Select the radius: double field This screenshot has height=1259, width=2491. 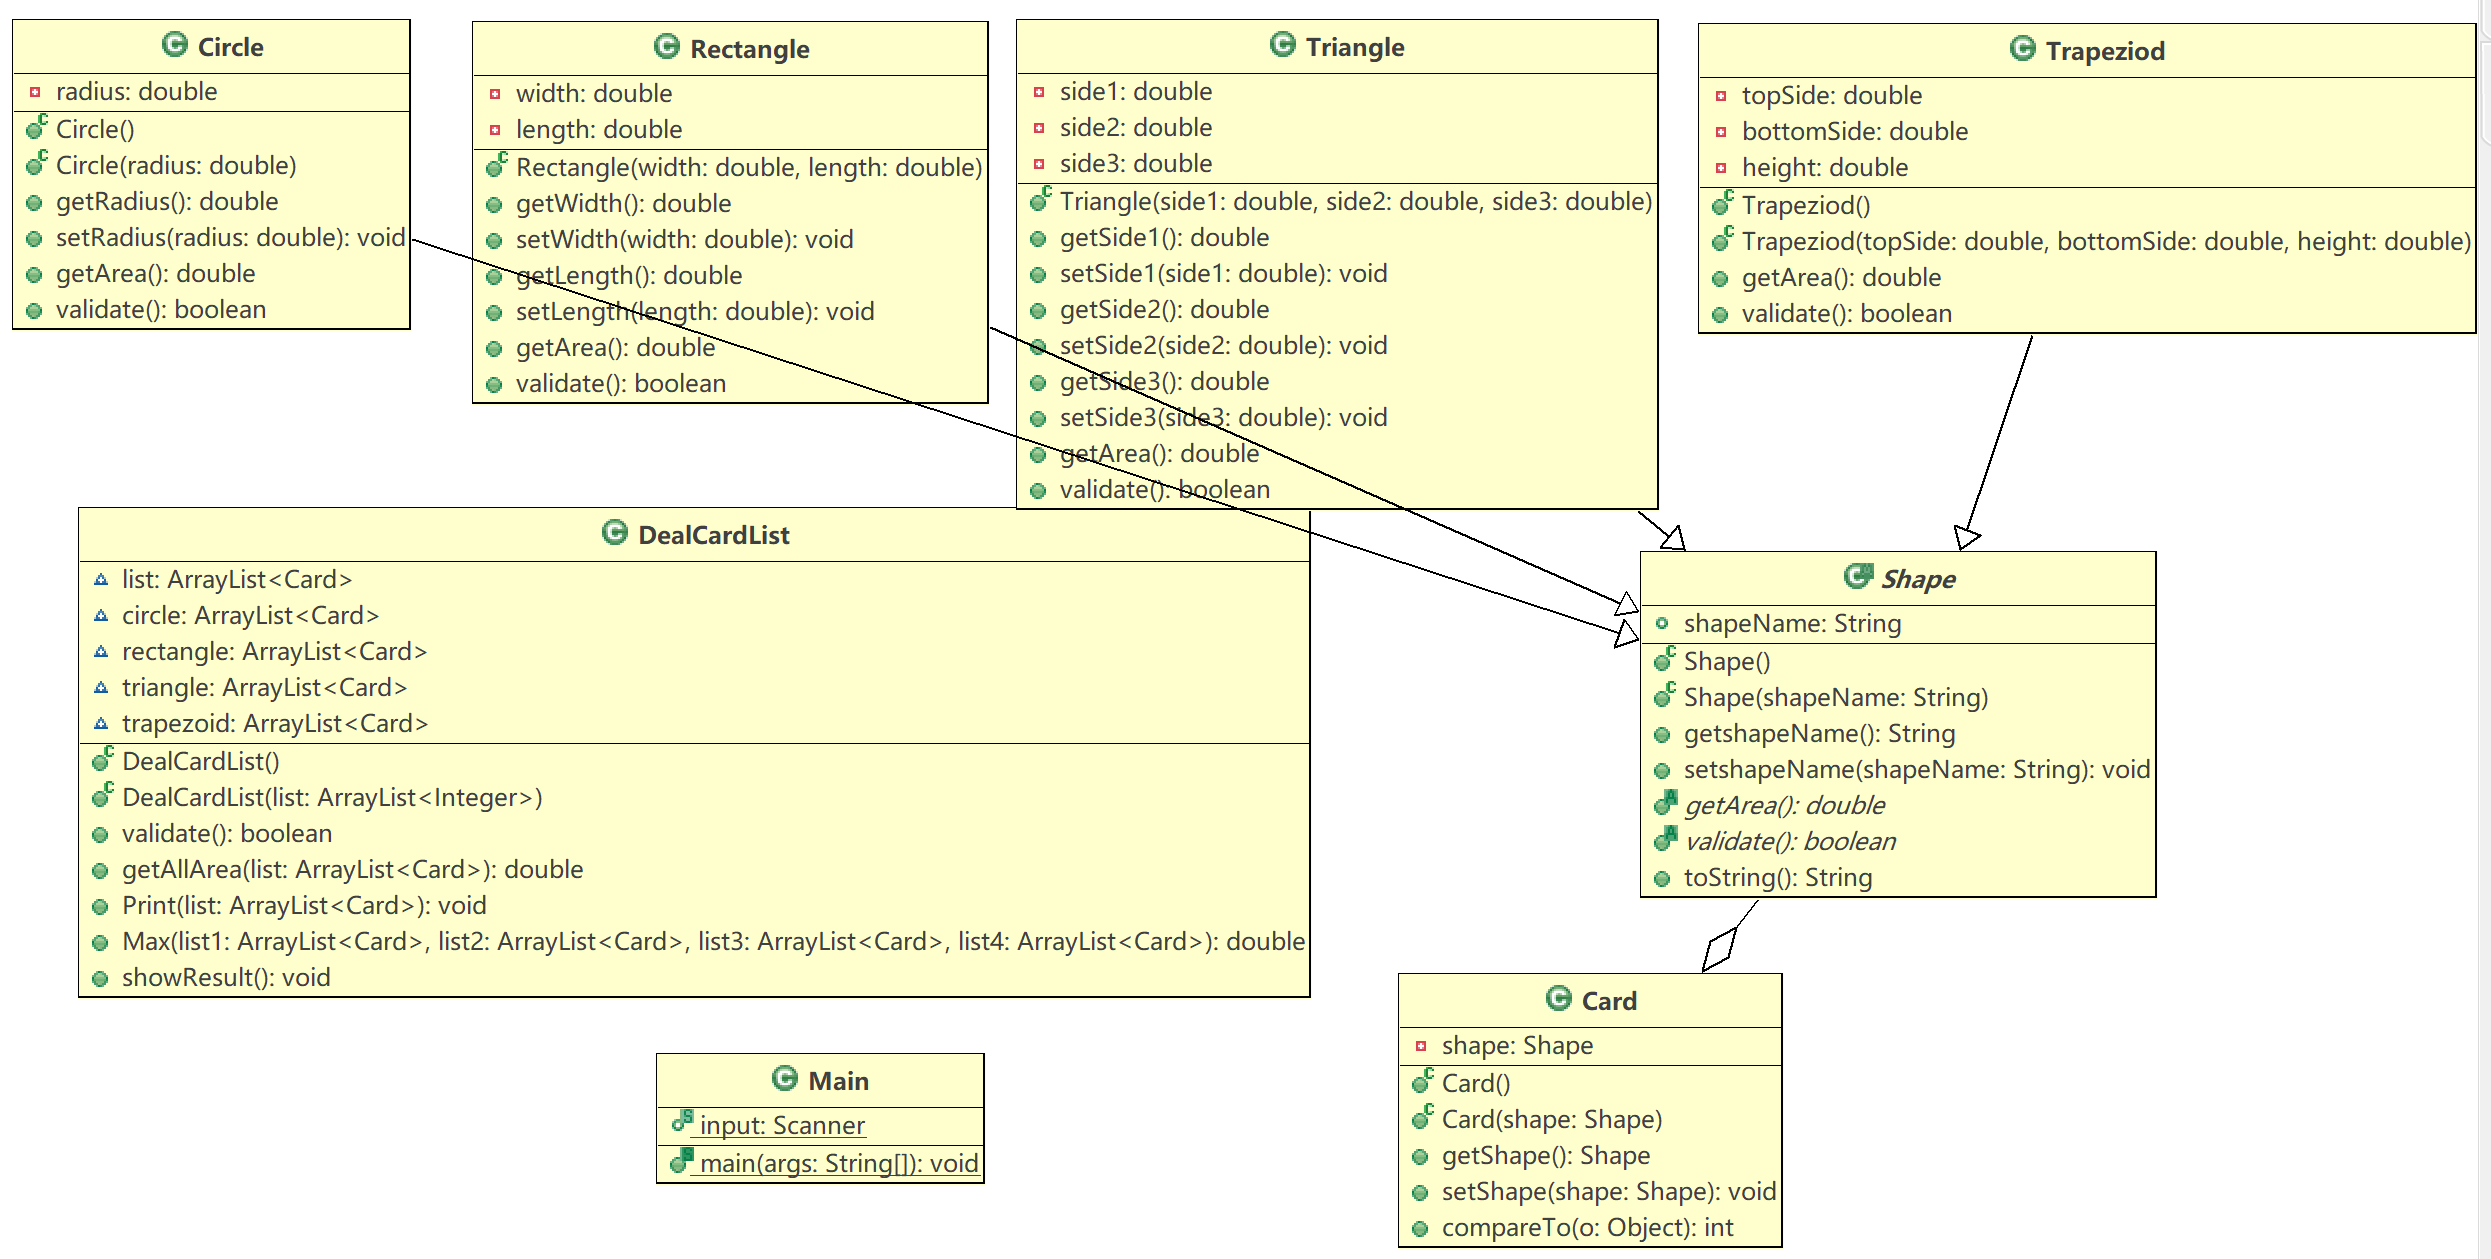[x=136, y=92]
